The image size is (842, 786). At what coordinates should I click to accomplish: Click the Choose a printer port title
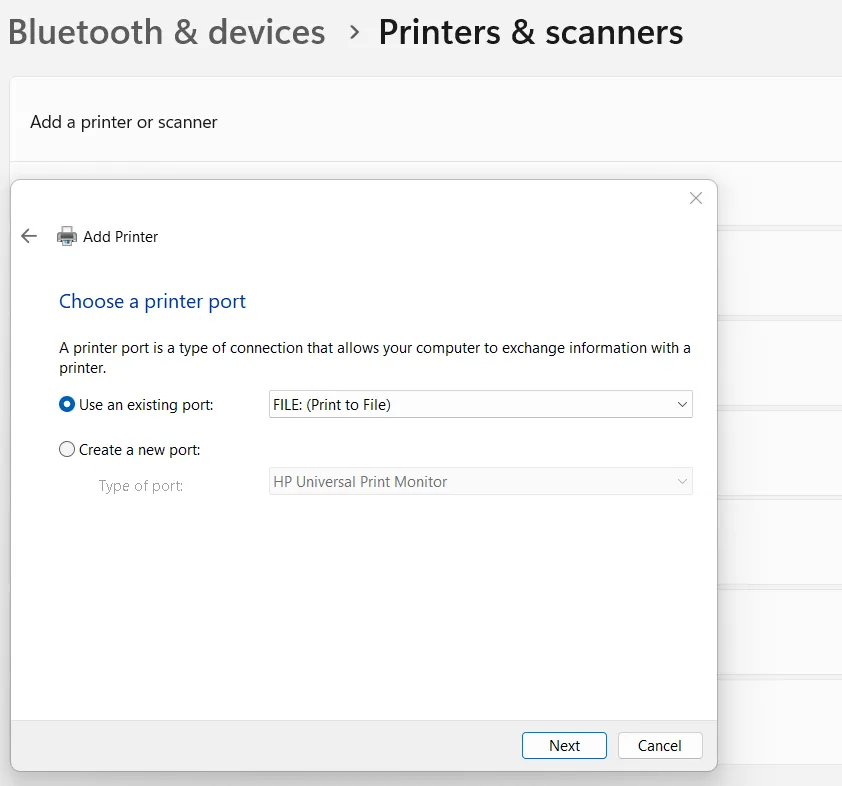pos(152,301)
